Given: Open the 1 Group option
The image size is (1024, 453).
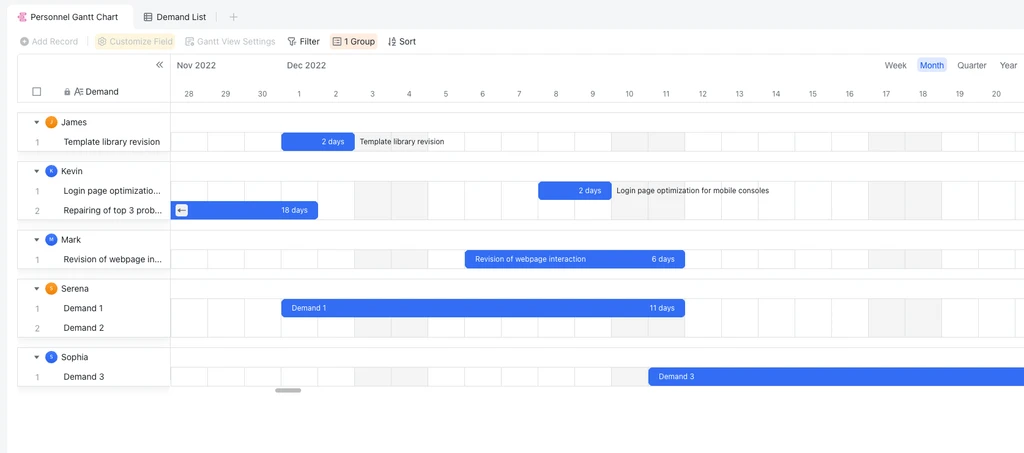Looking at the screenshot, I should pyautogui.click(x=353, y=42).
